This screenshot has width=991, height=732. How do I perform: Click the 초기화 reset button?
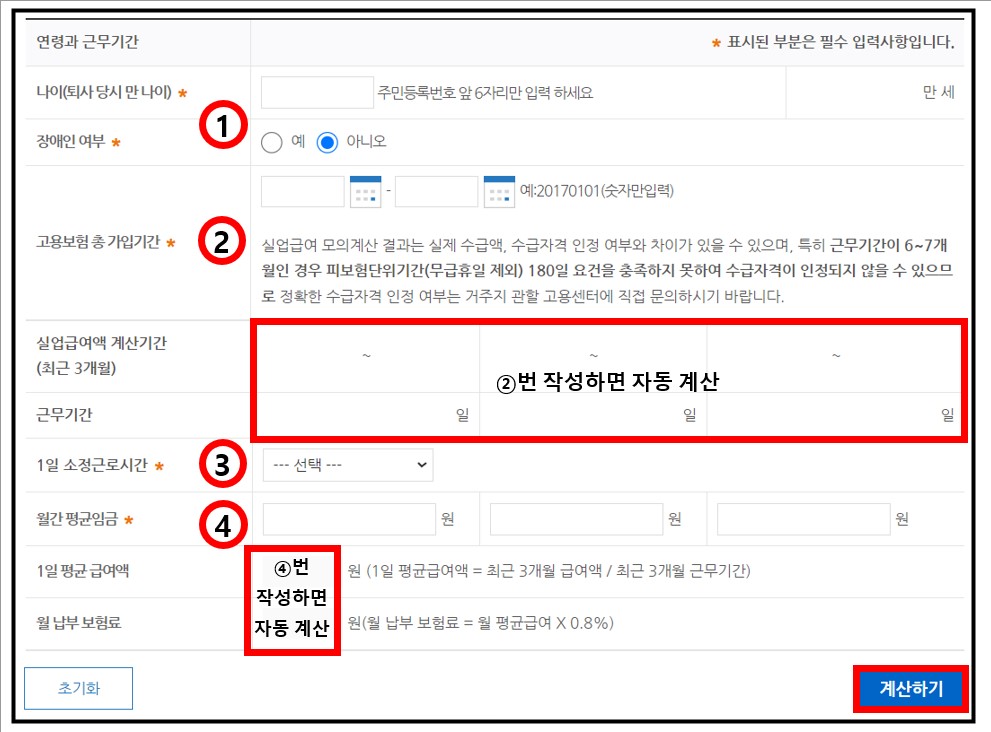click(78, 688)
